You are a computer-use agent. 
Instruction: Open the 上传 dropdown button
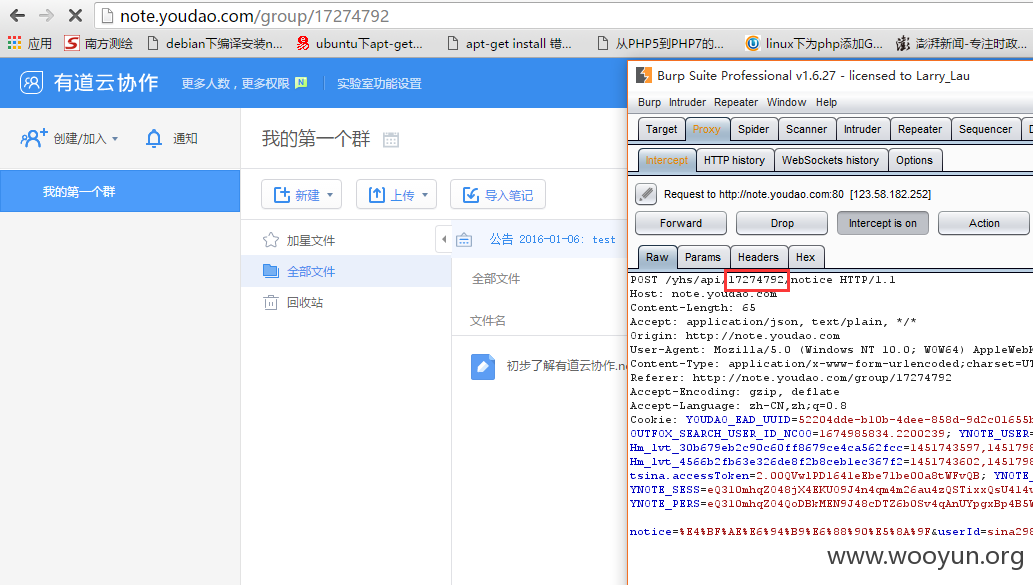397,194
